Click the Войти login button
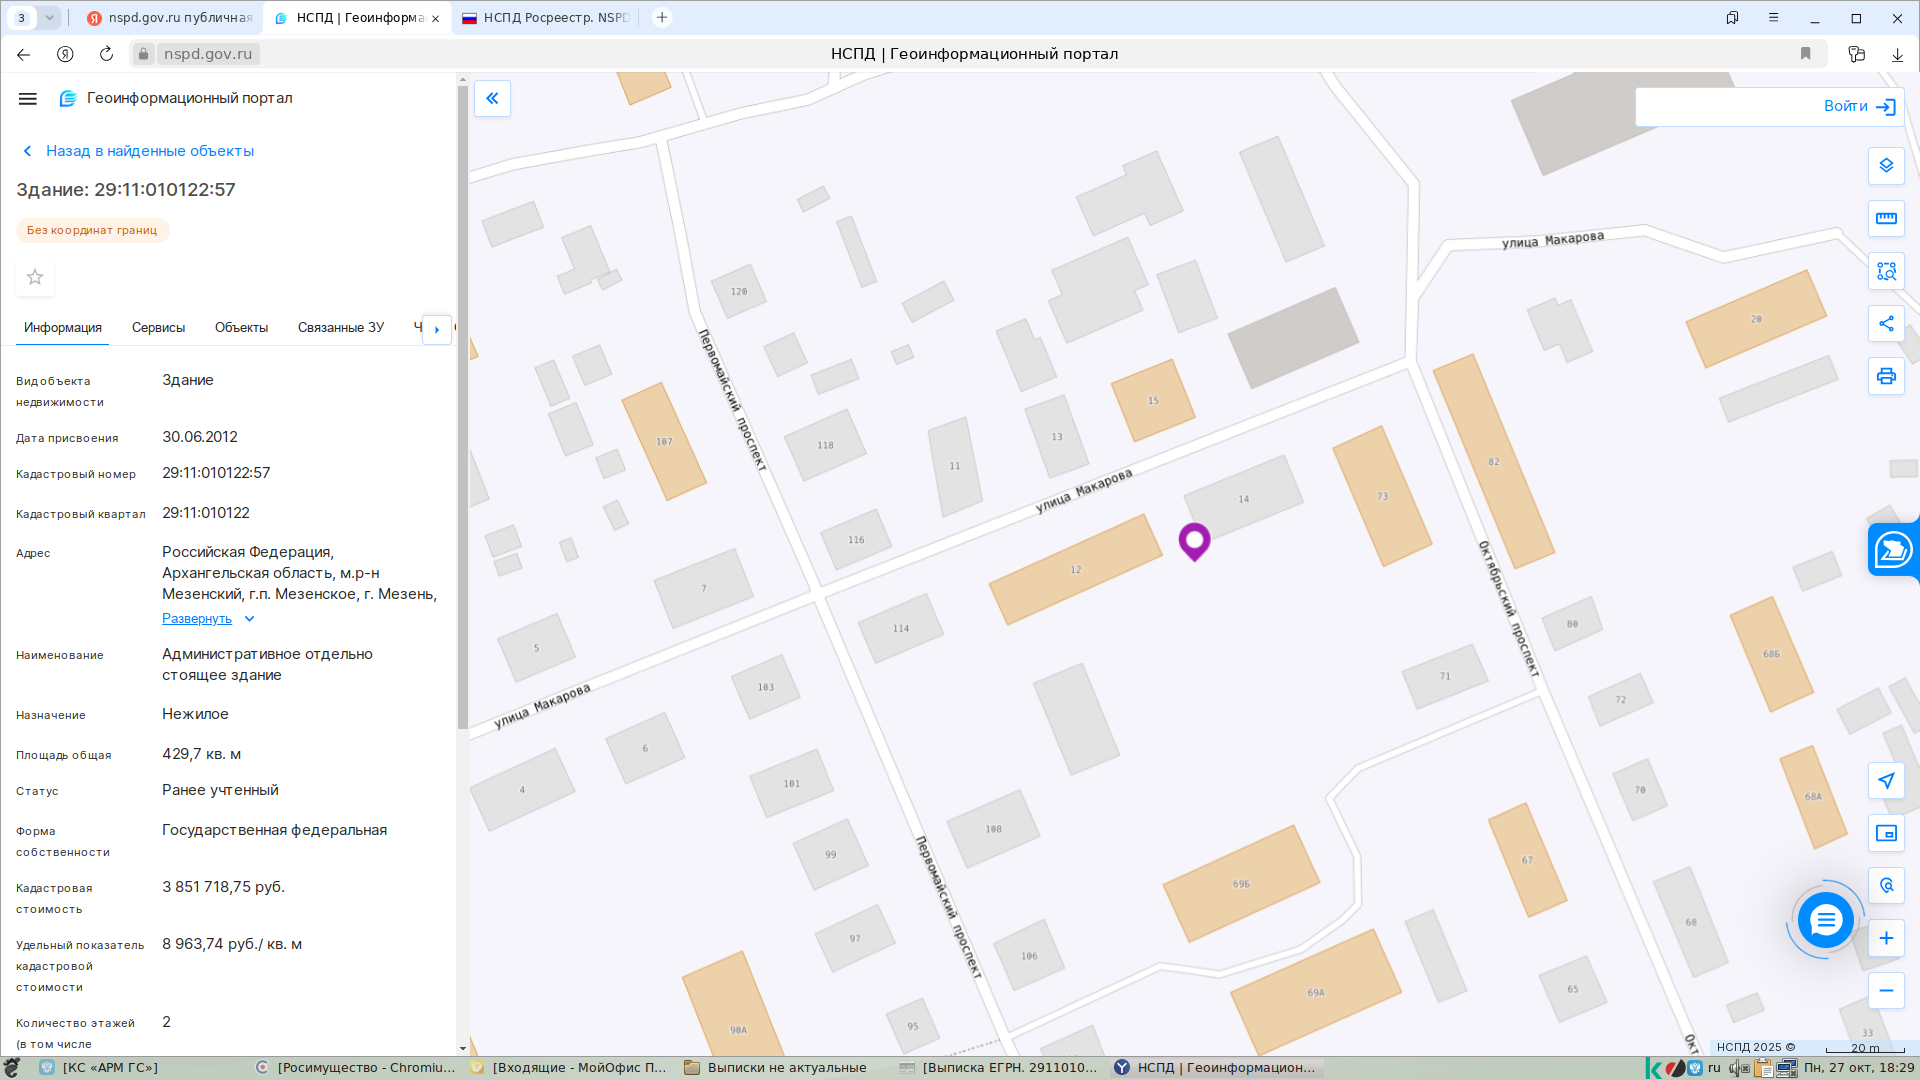 (1859, 106)
